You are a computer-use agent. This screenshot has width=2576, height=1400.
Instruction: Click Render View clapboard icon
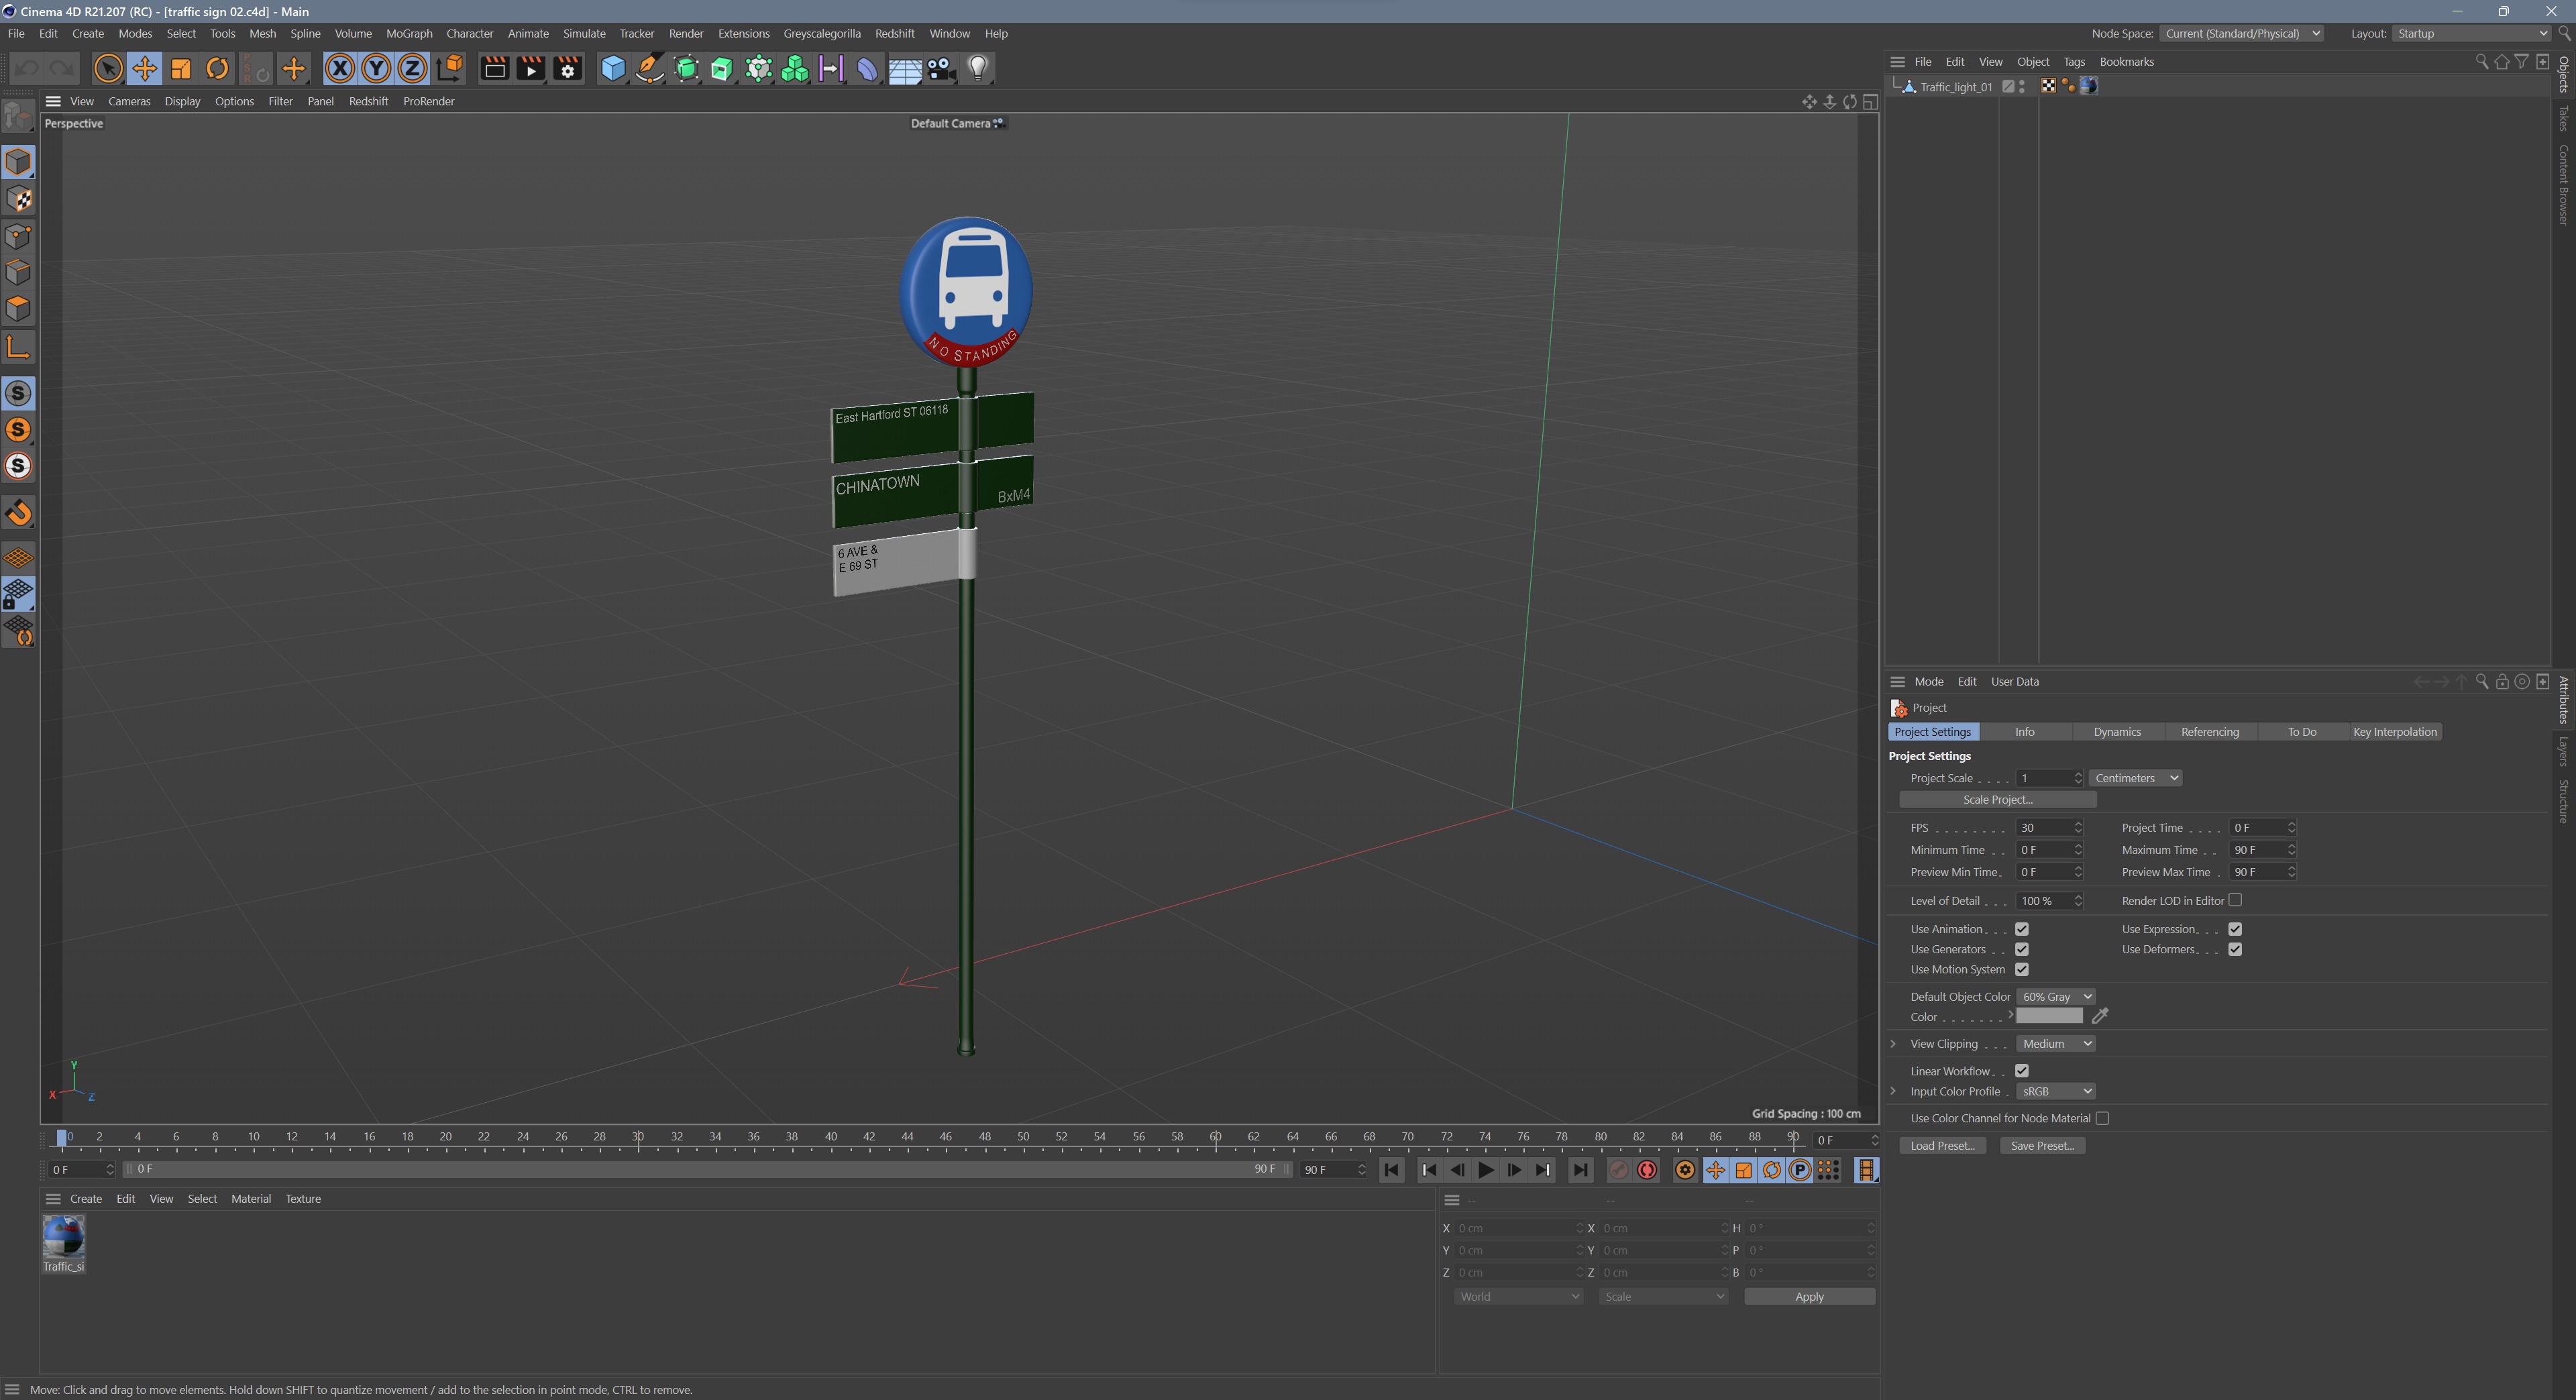(x=494, y=68)
